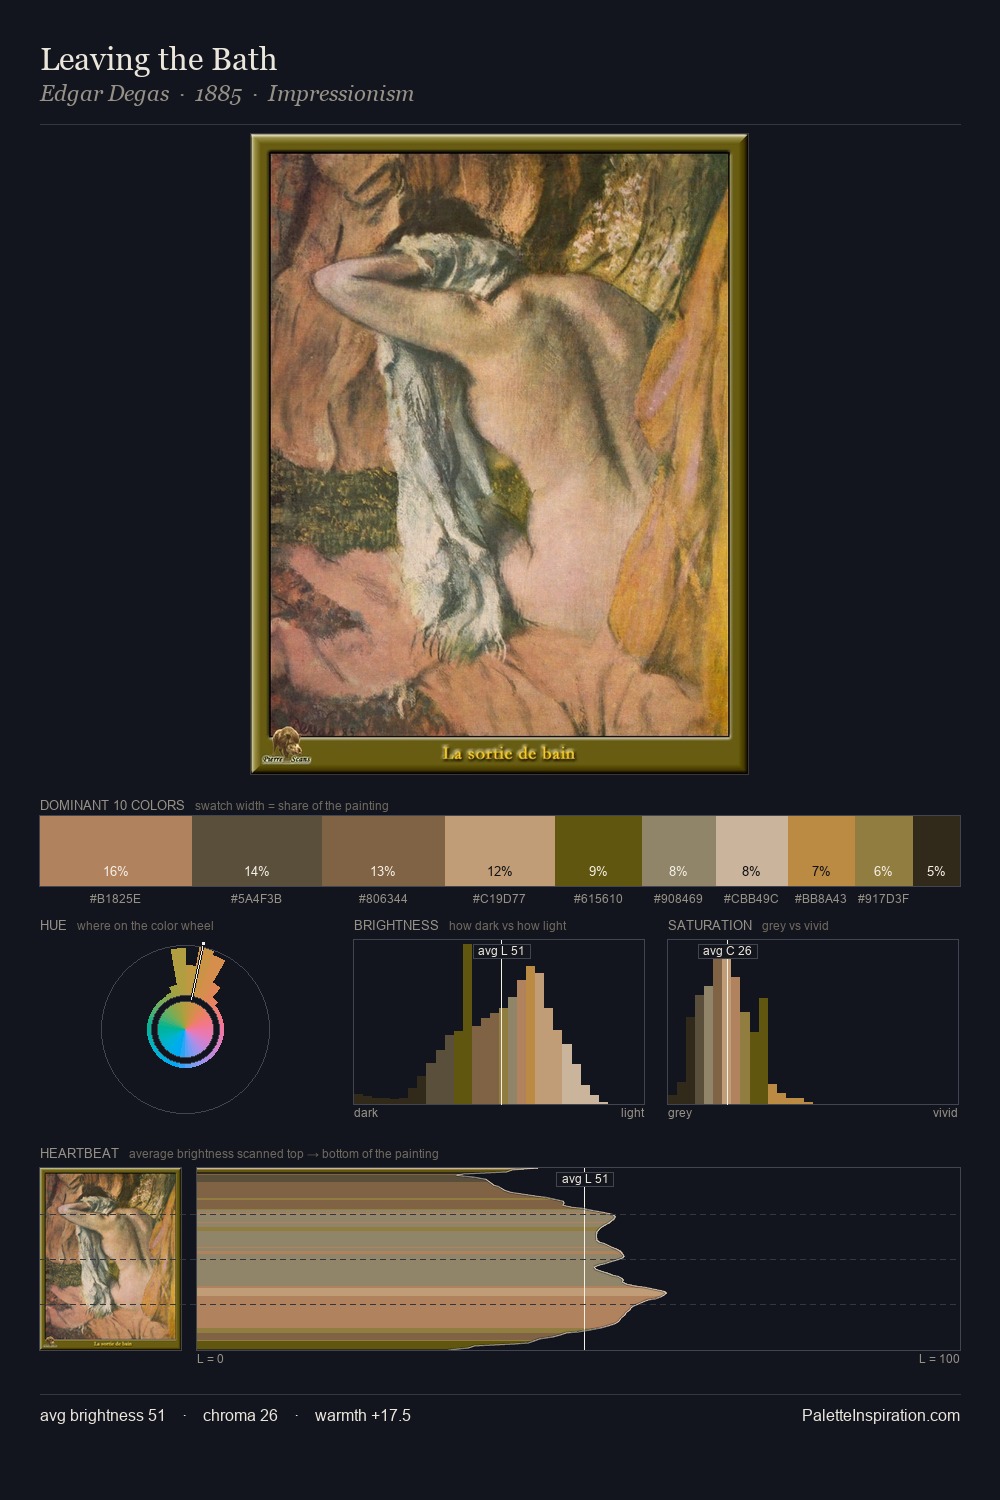Select the 9% olive swatch #615610
Screen dimensions: 1000x1500
point(598,851)
